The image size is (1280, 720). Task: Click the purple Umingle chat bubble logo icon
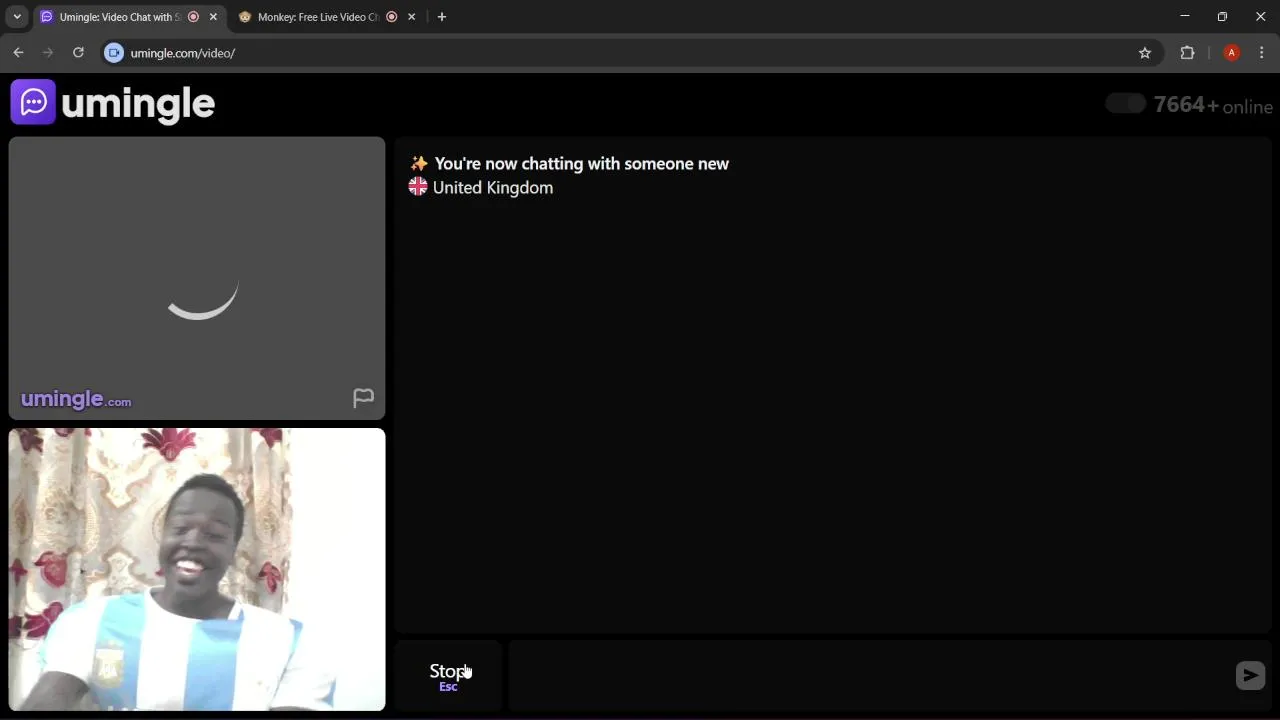tap(33, 102)
